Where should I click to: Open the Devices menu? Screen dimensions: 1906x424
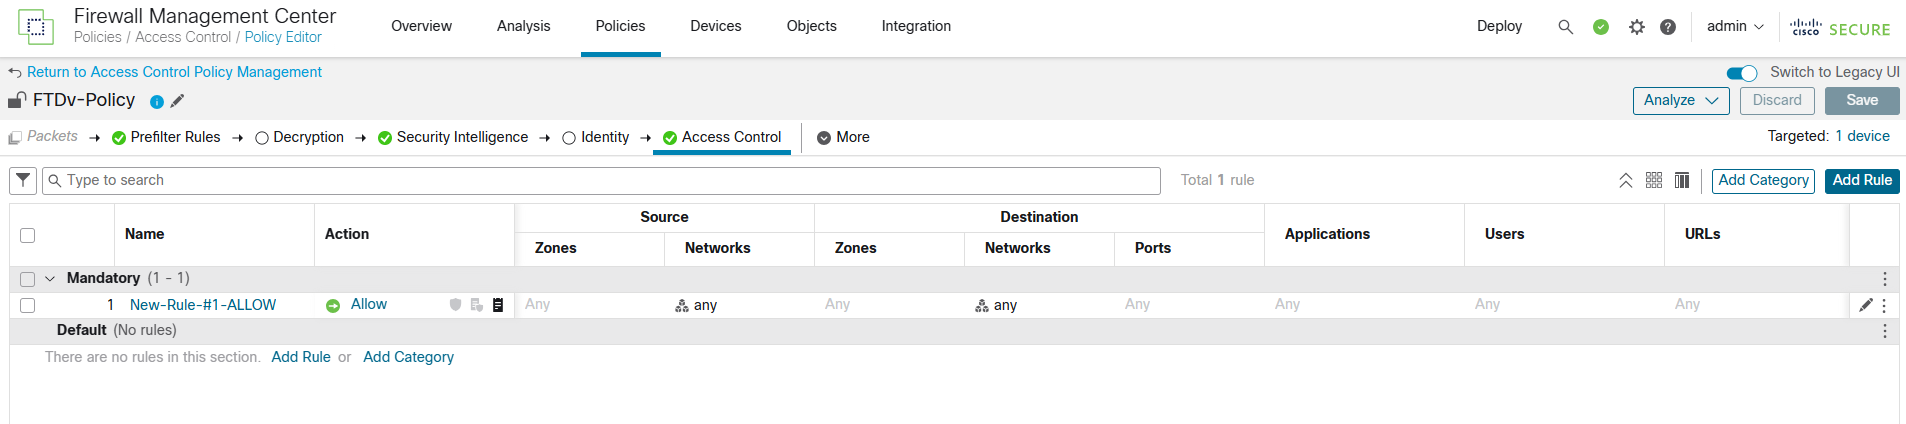[715, 26]
